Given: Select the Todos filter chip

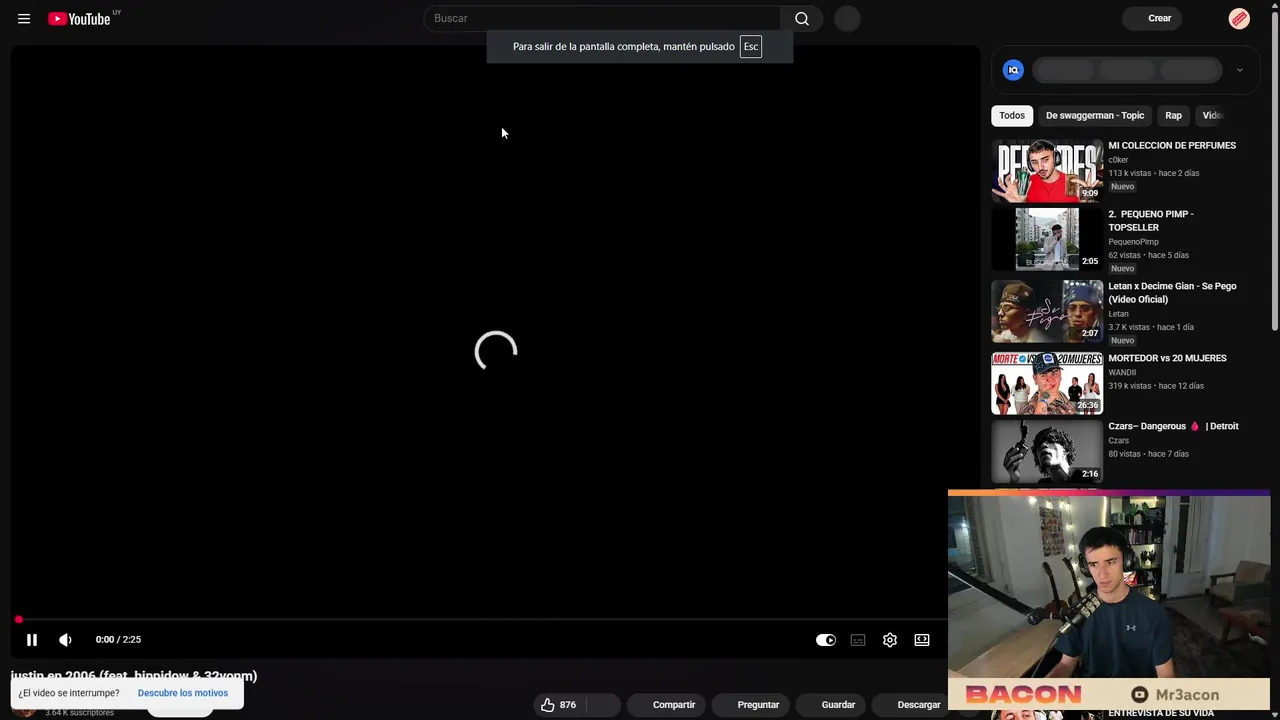Looking at the screenshot, I should coord(1012,115).
